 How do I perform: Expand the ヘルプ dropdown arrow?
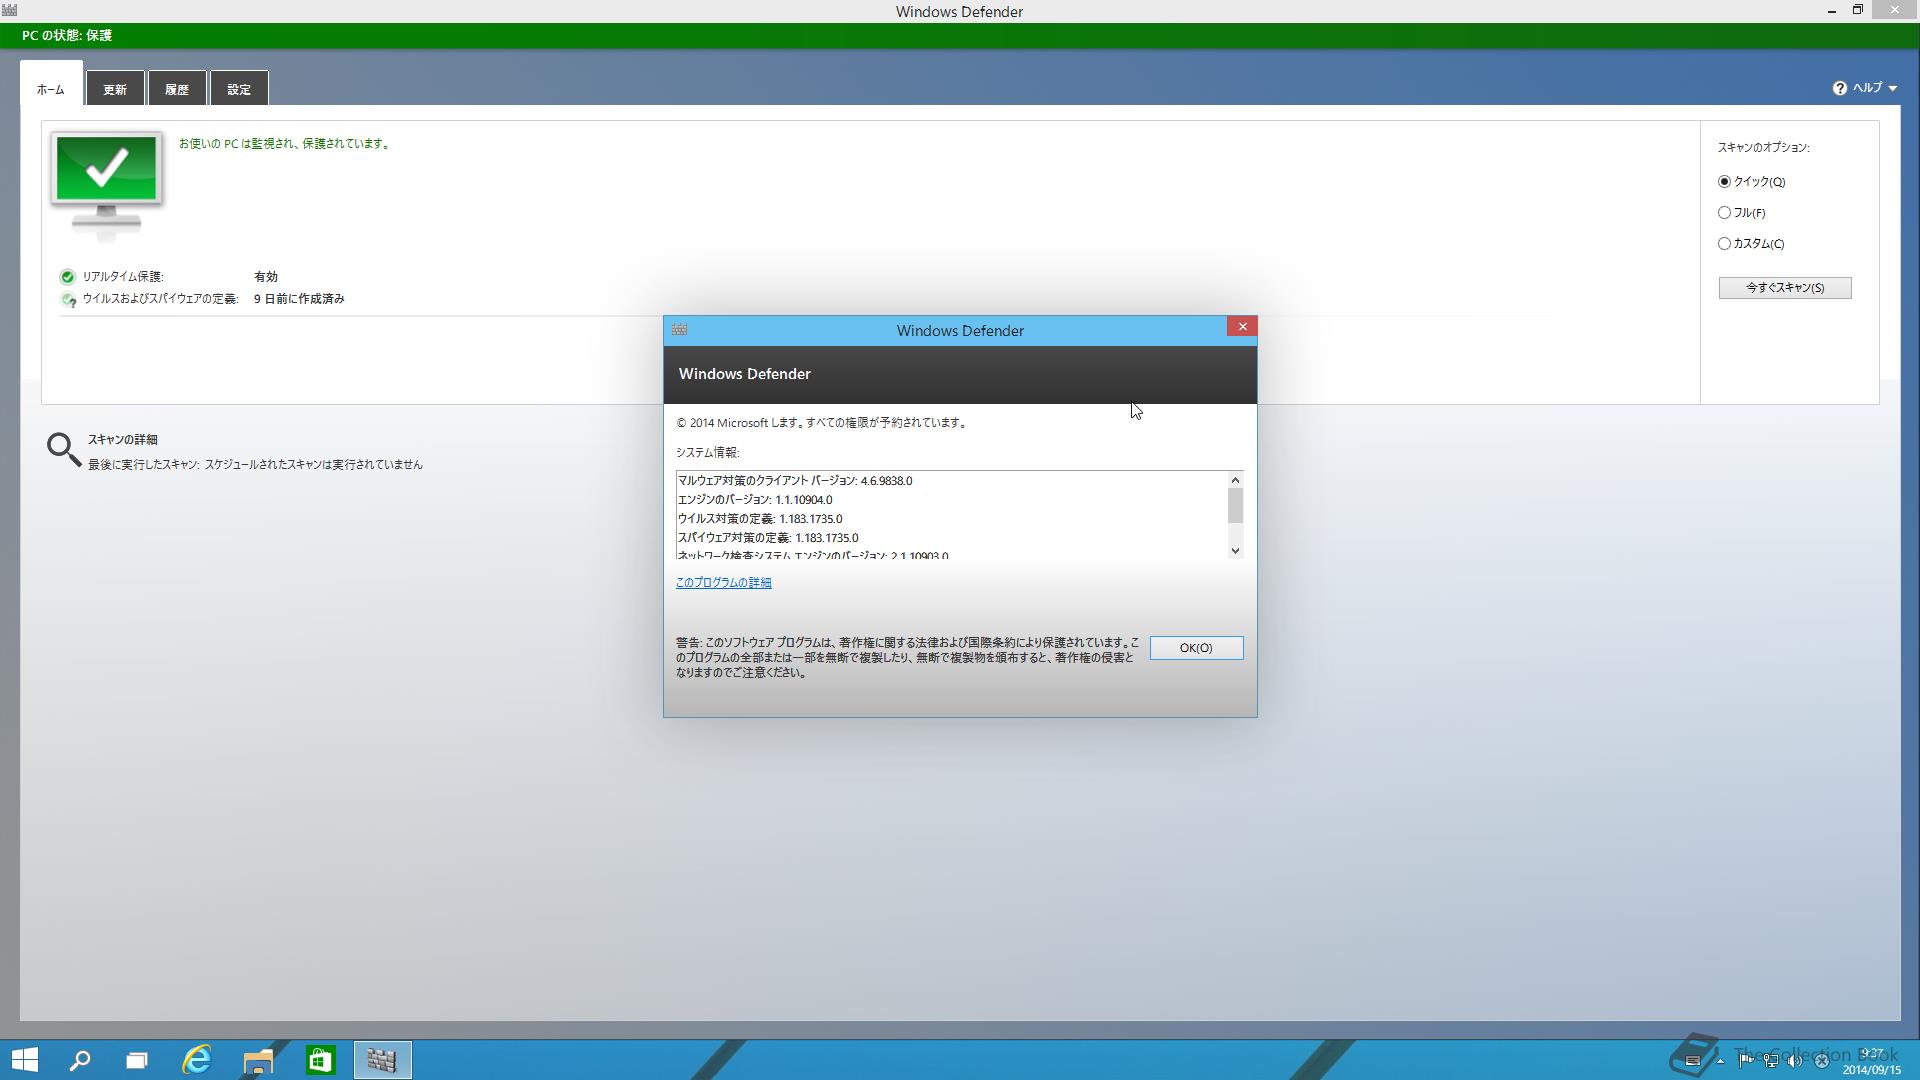(x=1893, y=89)
